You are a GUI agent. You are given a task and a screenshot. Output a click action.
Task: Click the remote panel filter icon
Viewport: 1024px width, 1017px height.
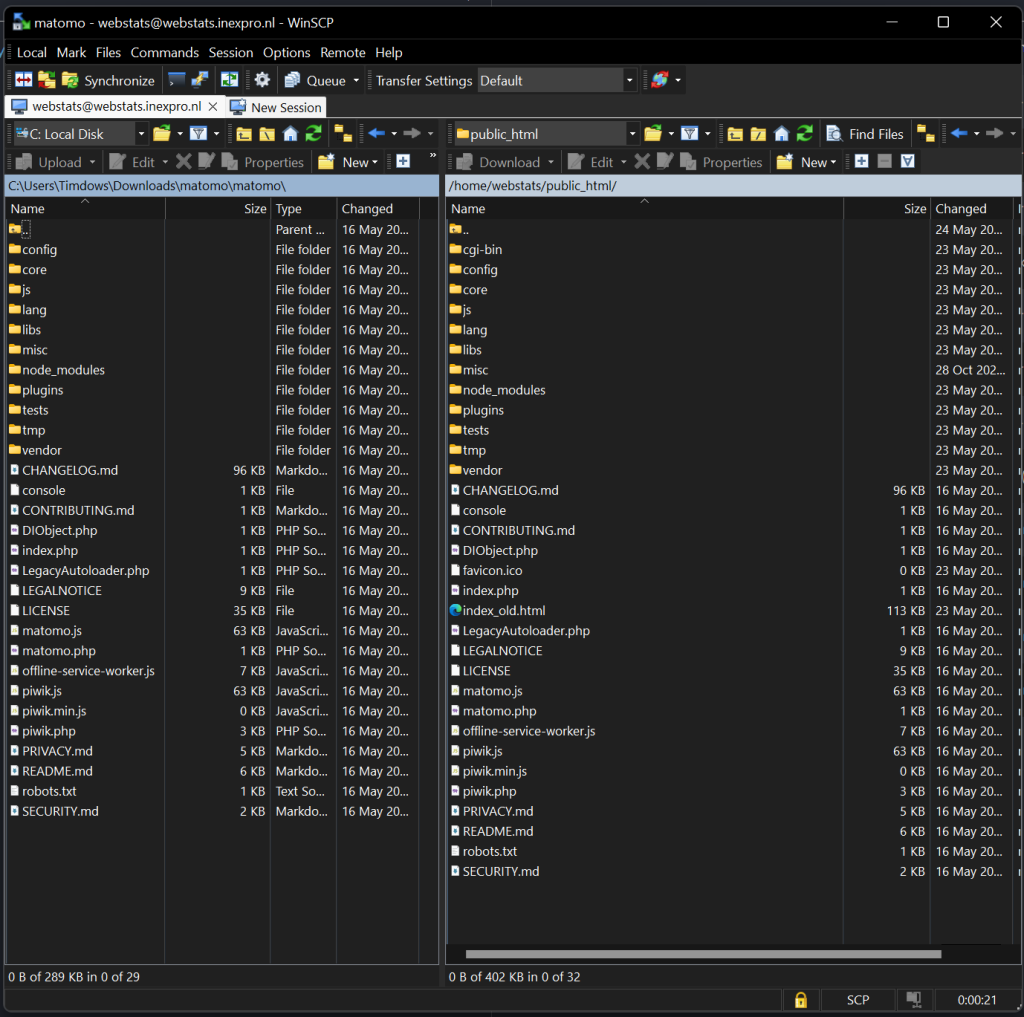click(690, 133)
